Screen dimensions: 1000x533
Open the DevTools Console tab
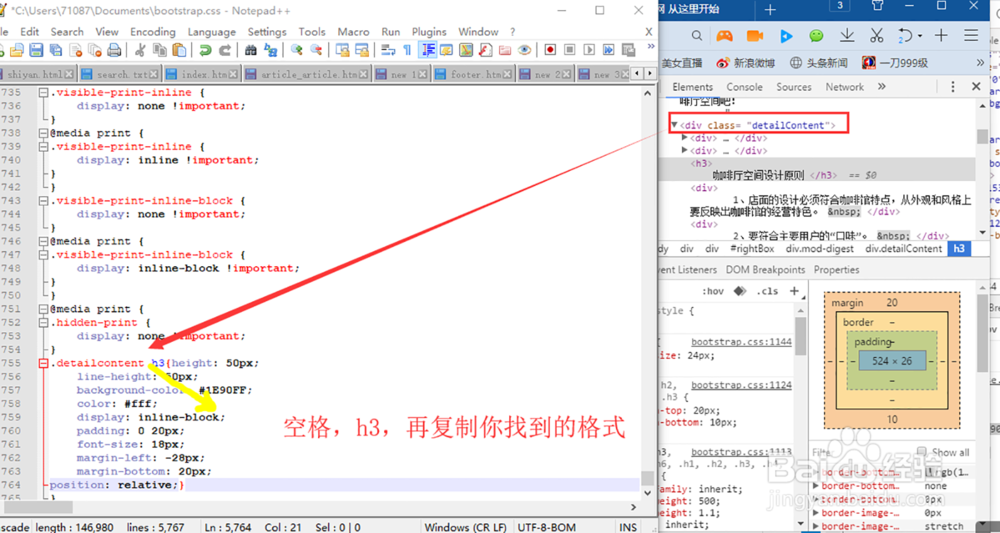(744, 87)
